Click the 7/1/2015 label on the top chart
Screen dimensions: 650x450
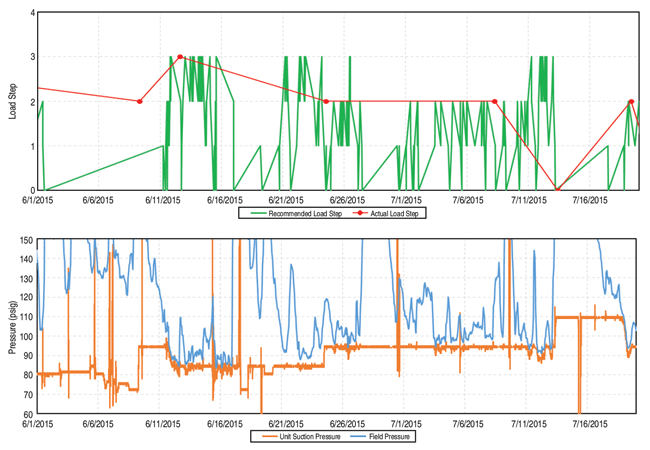[x=405, y=200]
